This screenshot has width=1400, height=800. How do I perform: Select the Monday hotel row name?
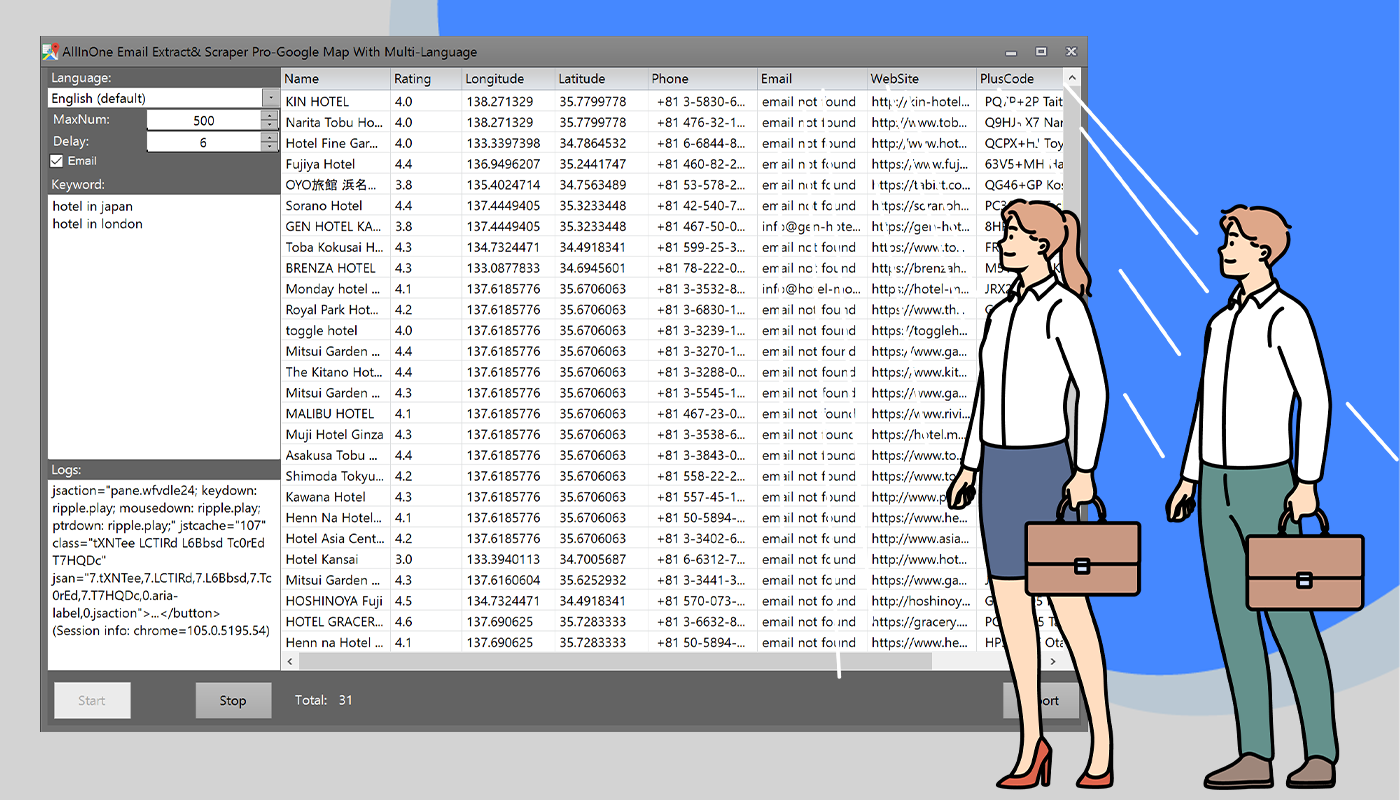click(334, 289)
